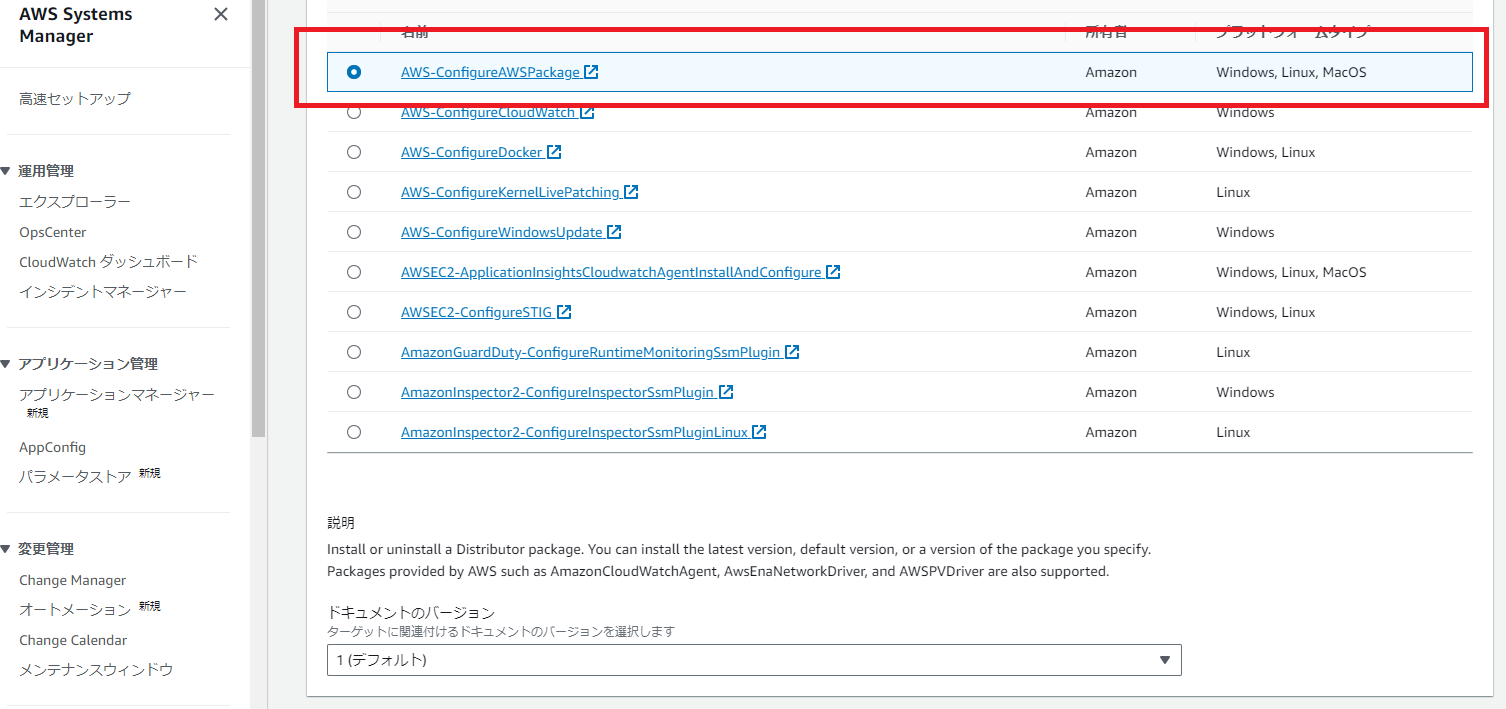
Task: Select the AmazonInspector2-ConfigureInspectorSsmPluginLinux radio button
Action: click(354, 432)
